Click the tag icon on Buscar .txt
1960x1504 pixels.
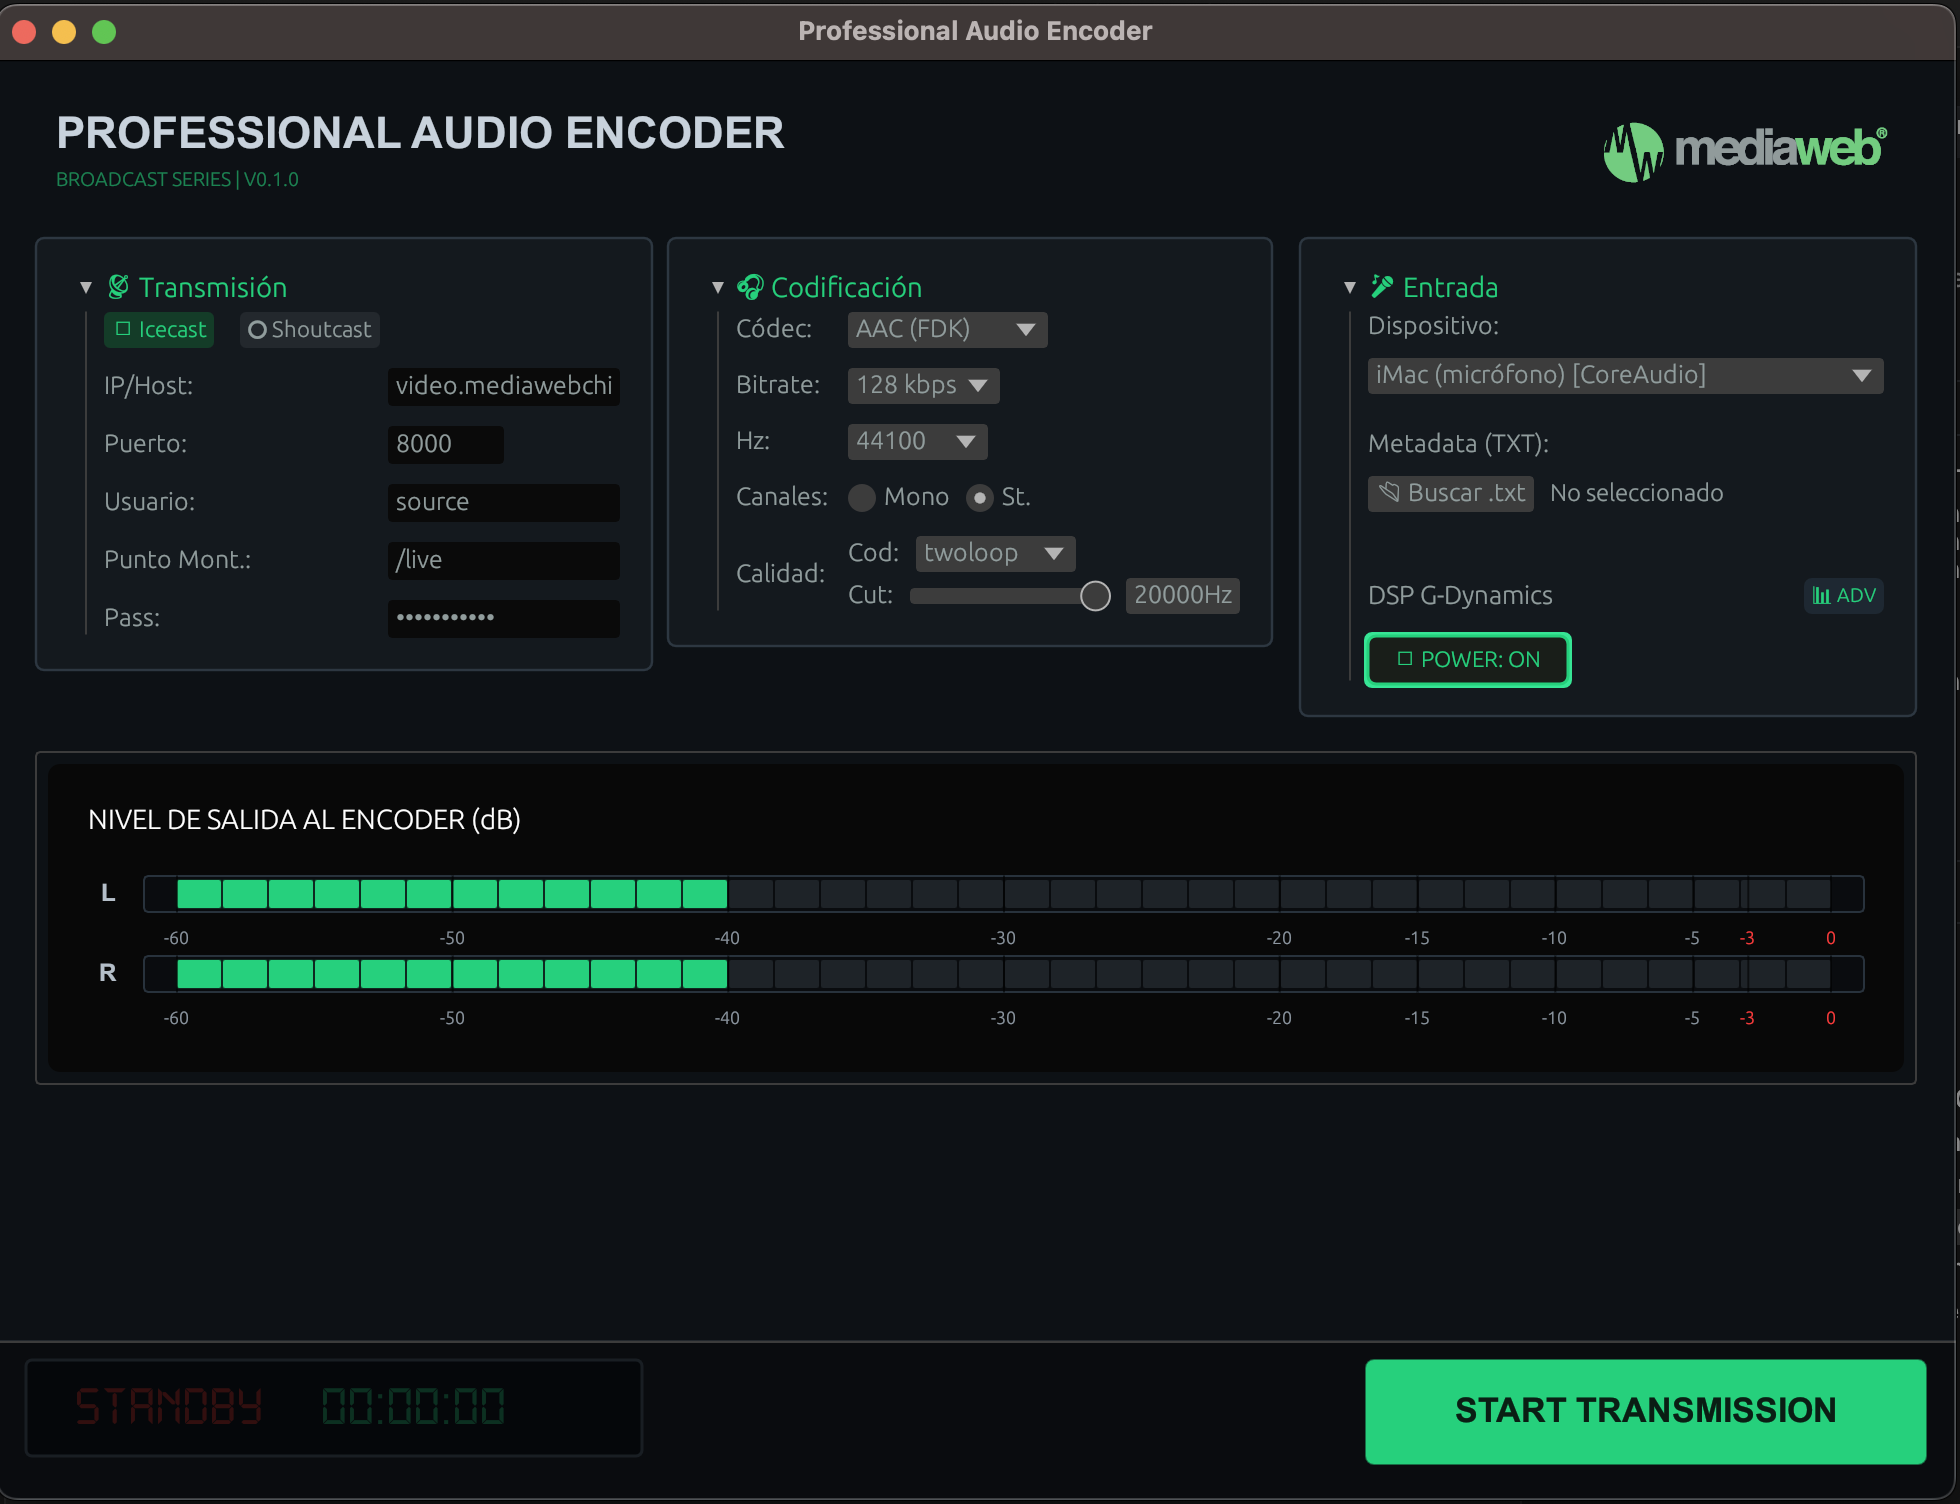(x=1389, y=492)
